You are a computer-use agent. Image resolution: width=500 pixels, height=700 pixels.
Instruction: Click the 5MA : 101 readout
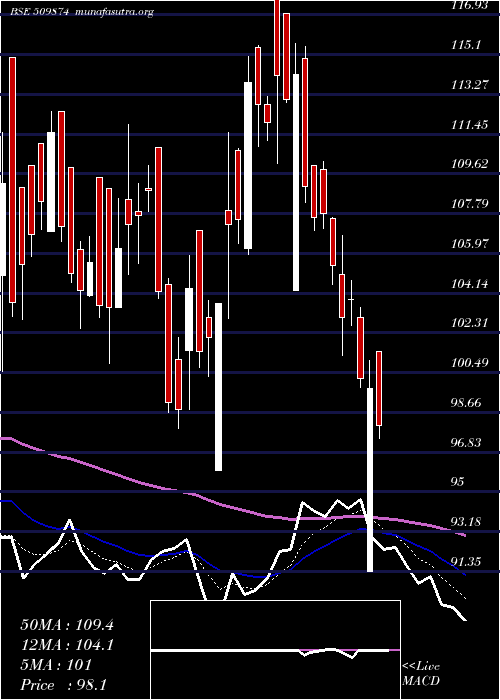click(x=56, y=665)
